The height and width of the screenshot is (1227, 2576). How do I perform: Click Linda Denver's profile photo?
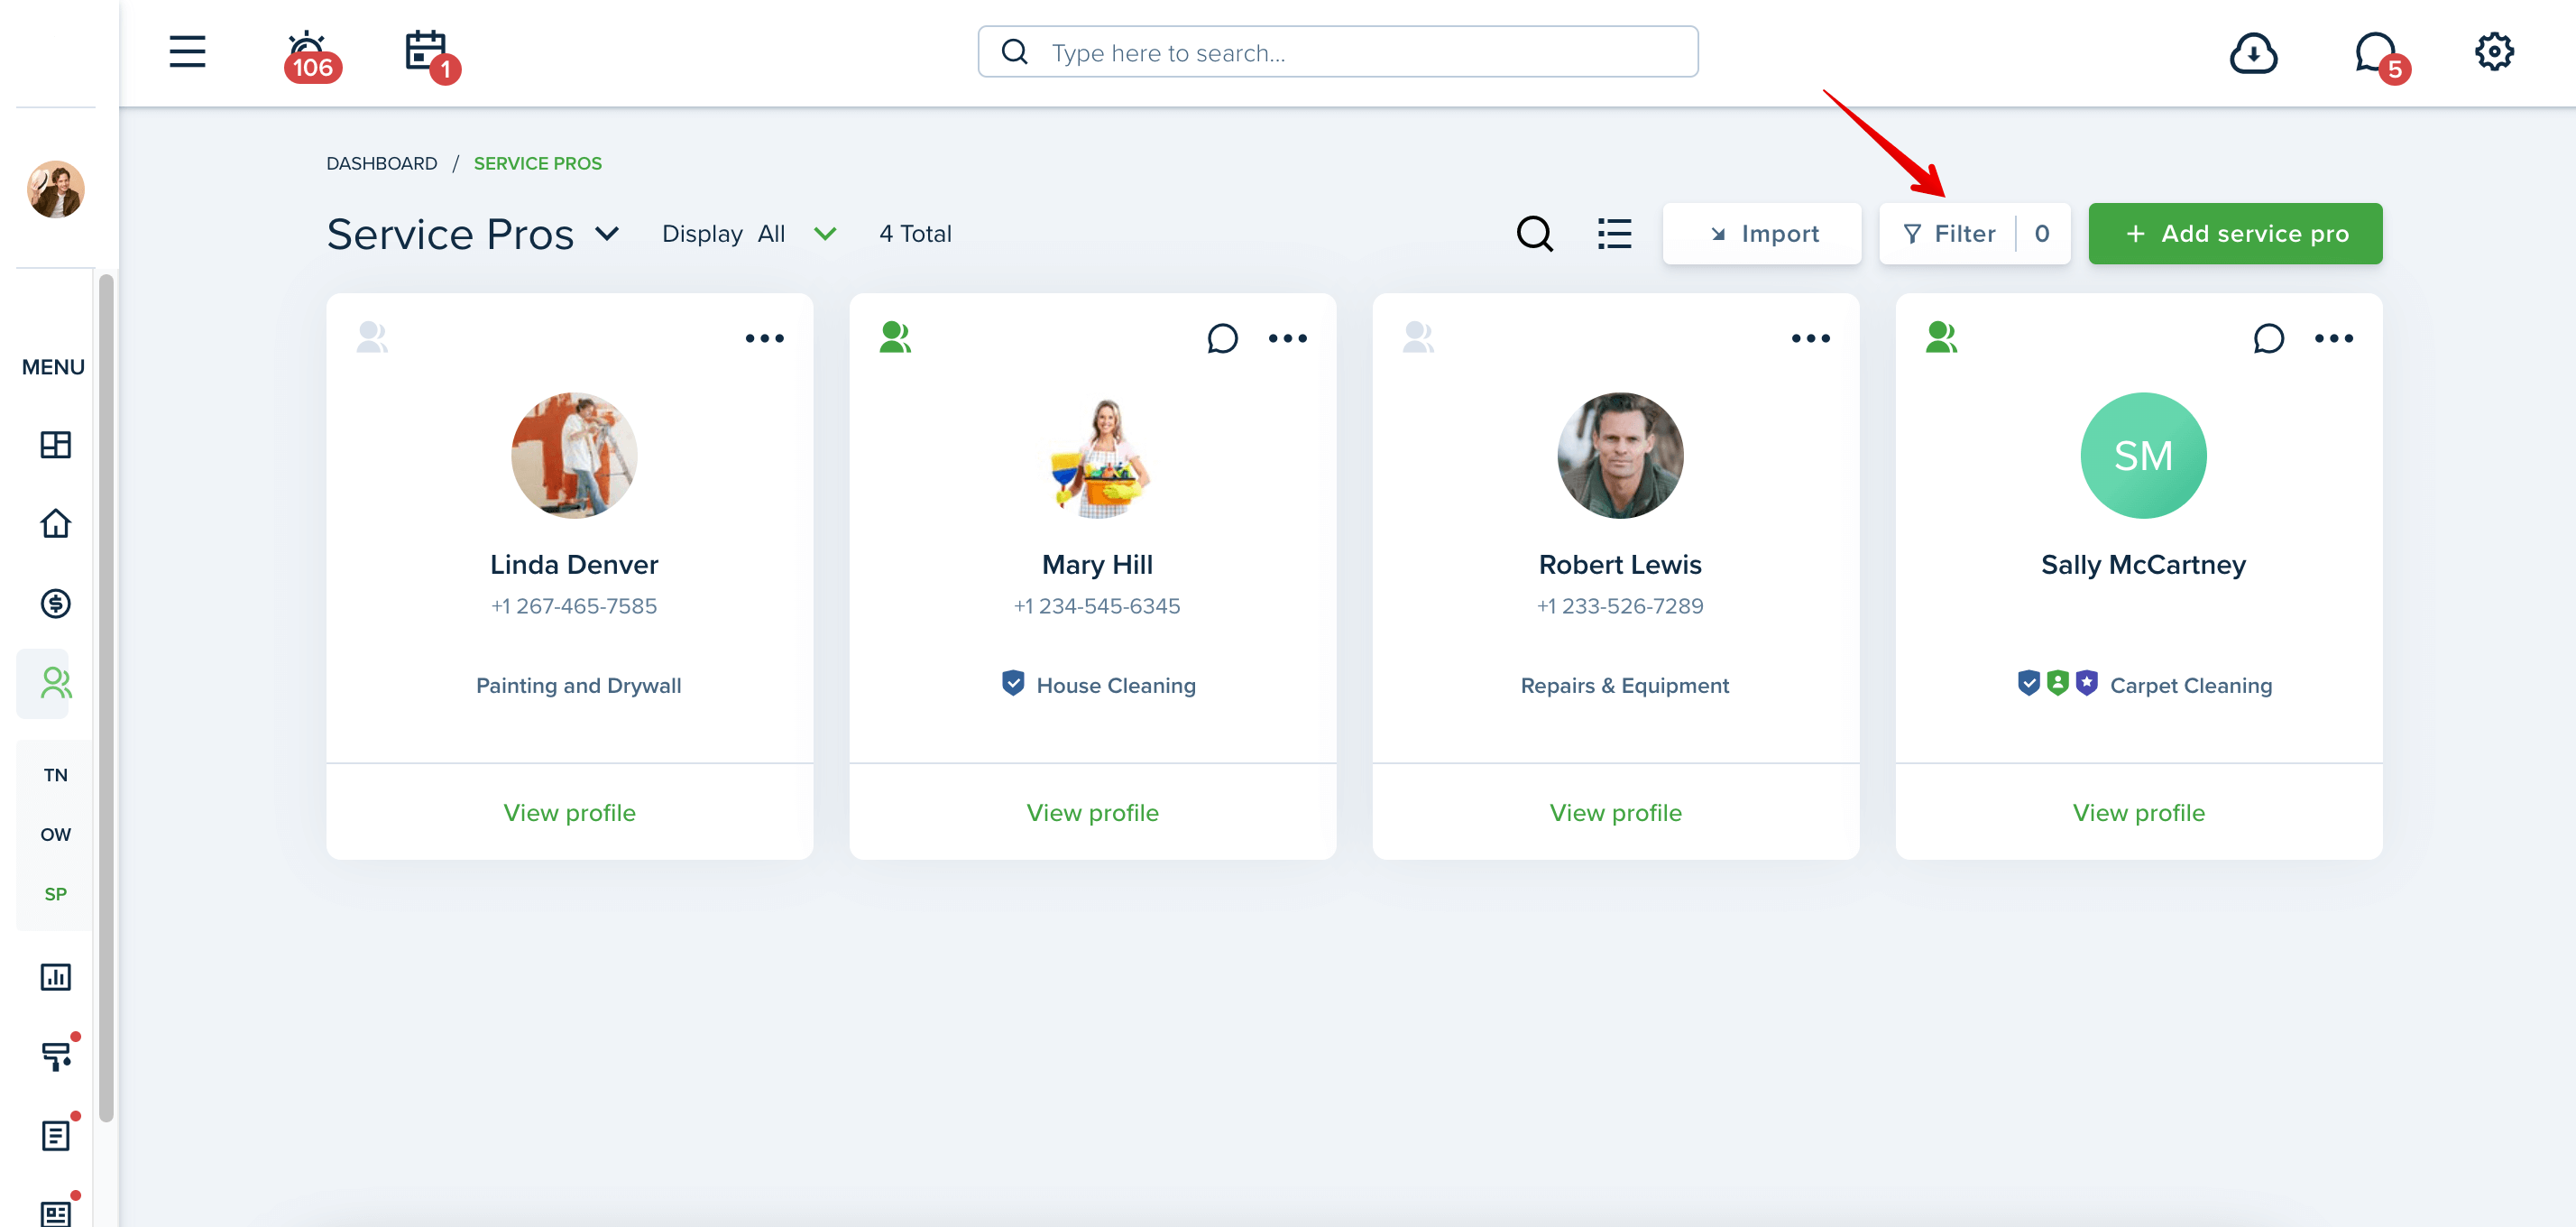point(574,456)
